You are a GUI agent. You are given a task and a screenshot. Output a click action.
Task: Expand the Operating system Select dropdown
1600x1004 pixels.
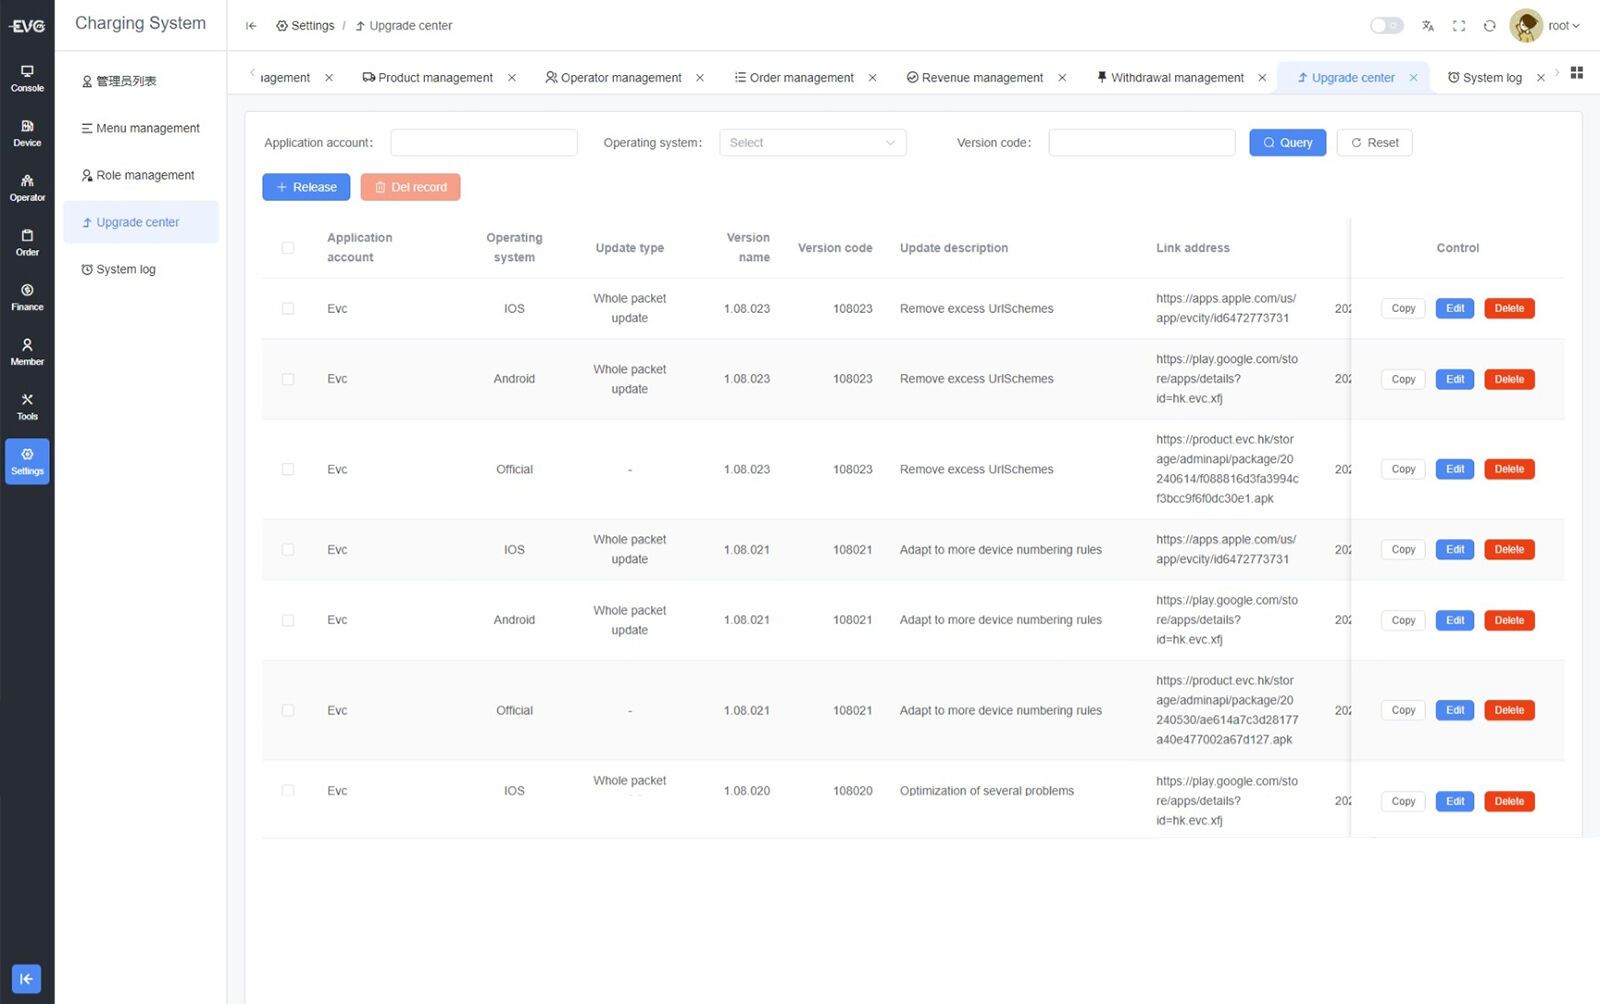(812, 143)
